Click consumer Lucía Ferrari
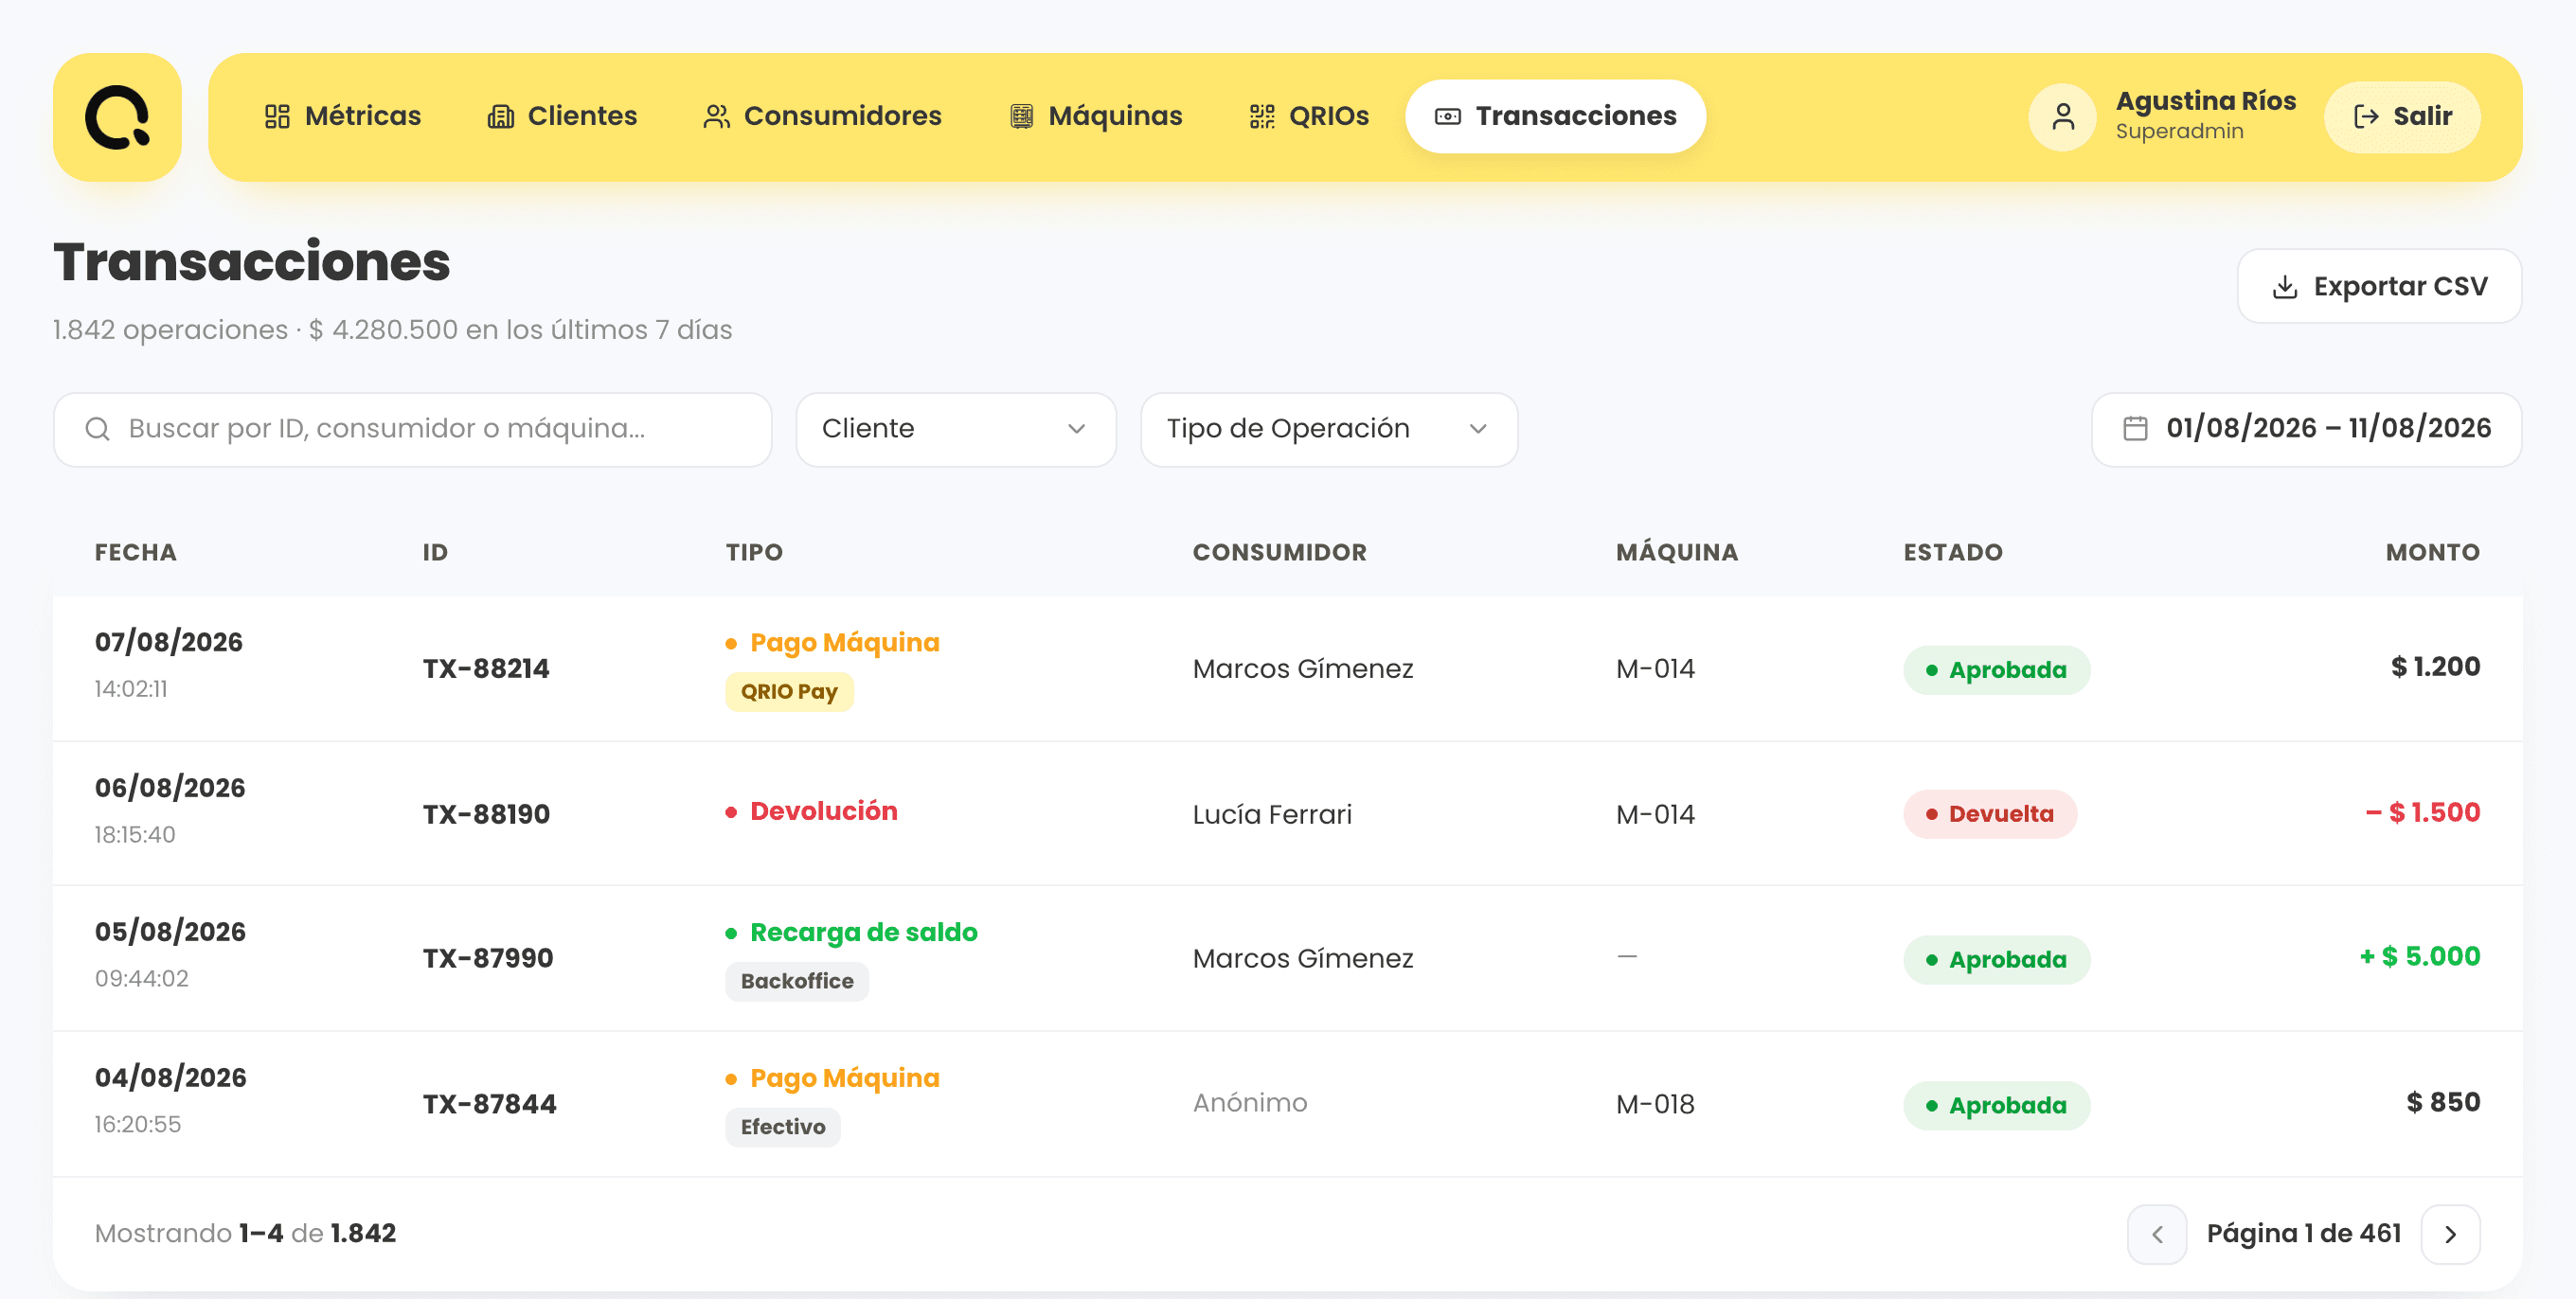This screenshot has width=2576, height=1299. click(1271, 815)
